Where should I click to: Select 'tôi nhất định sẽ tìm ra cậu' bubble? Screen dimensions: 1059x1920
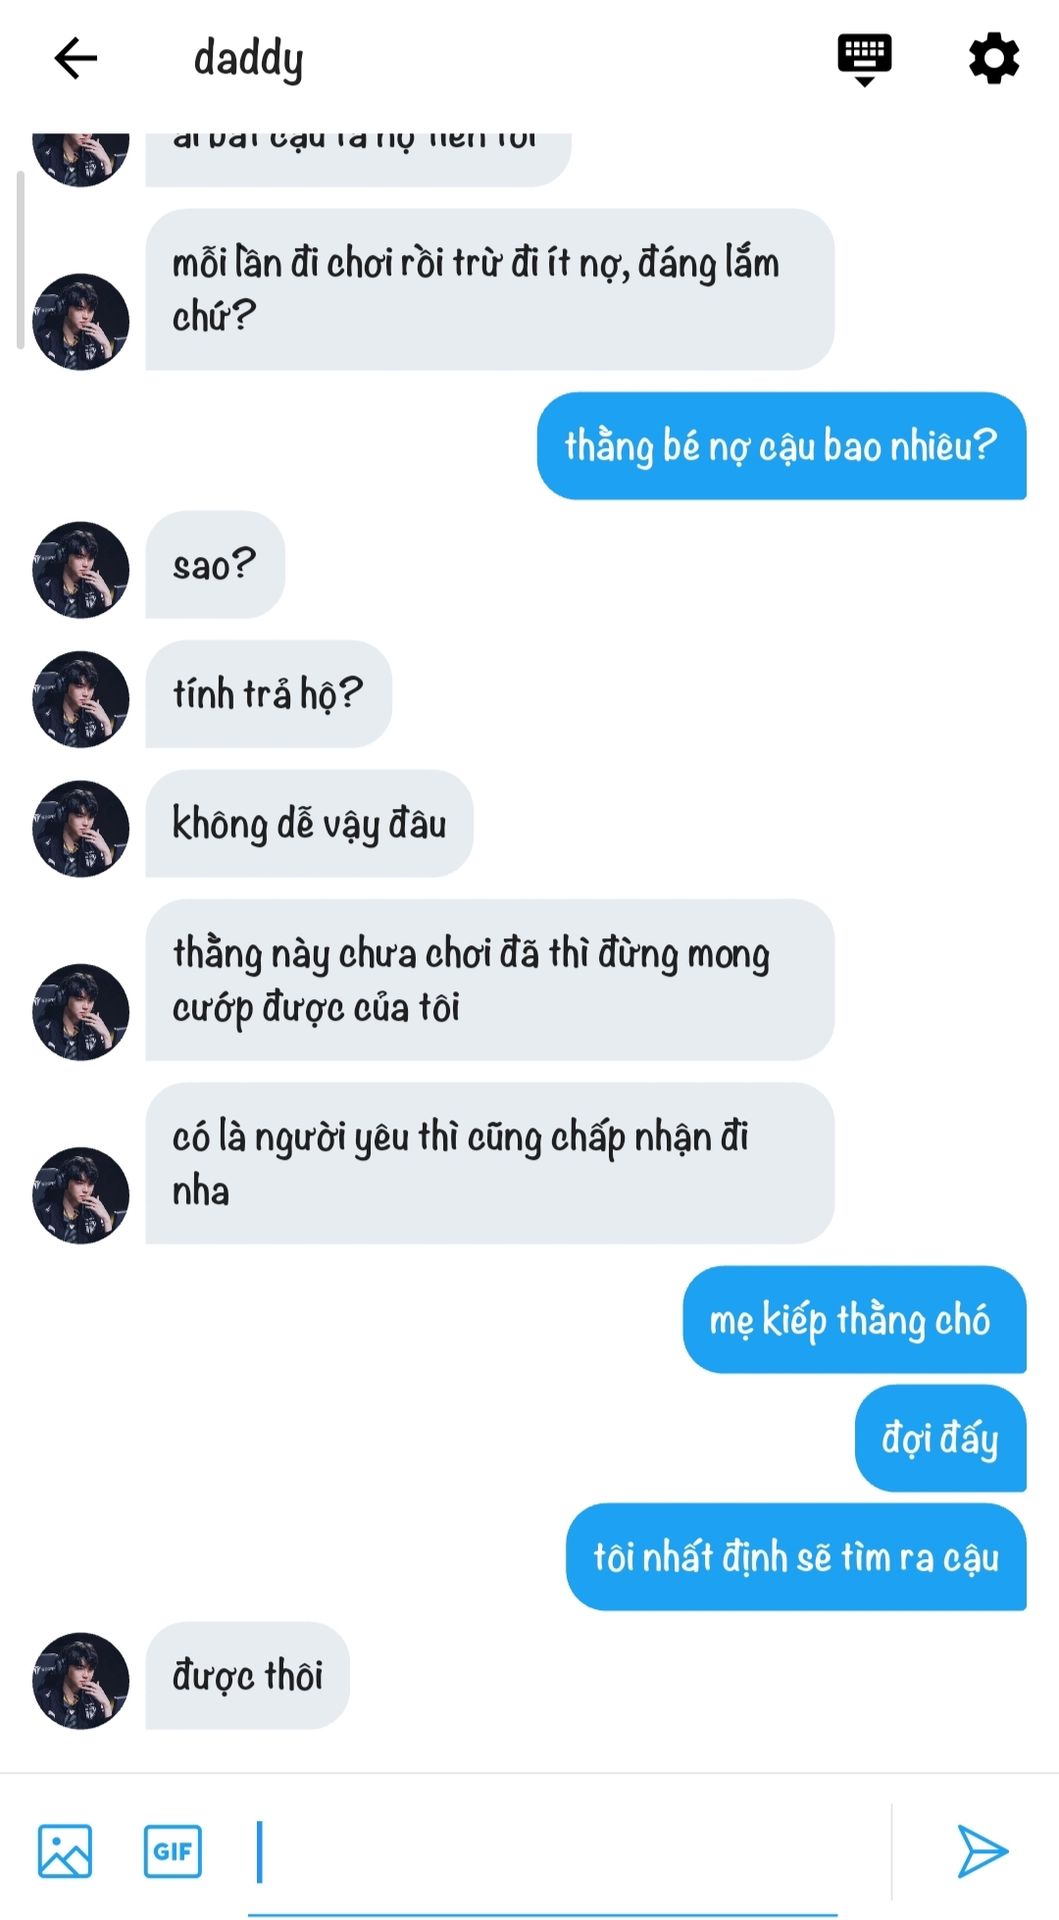coord(796,1557)
